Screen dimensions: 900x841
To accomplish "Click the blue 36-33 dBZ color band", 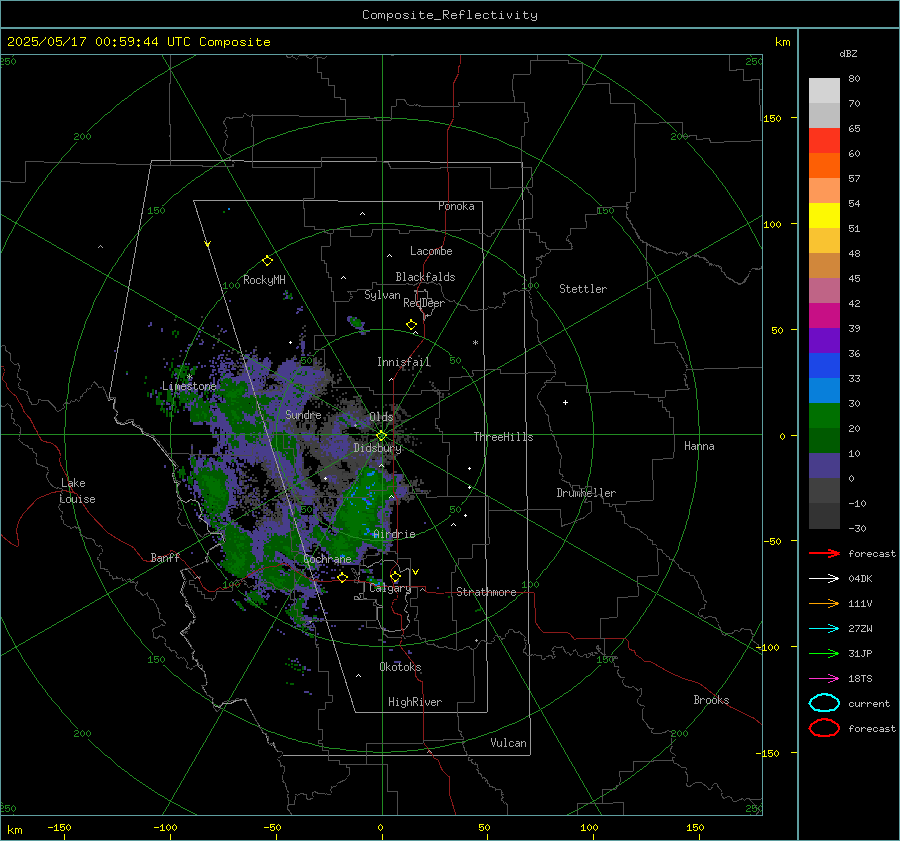I will (x=824, y=366).
